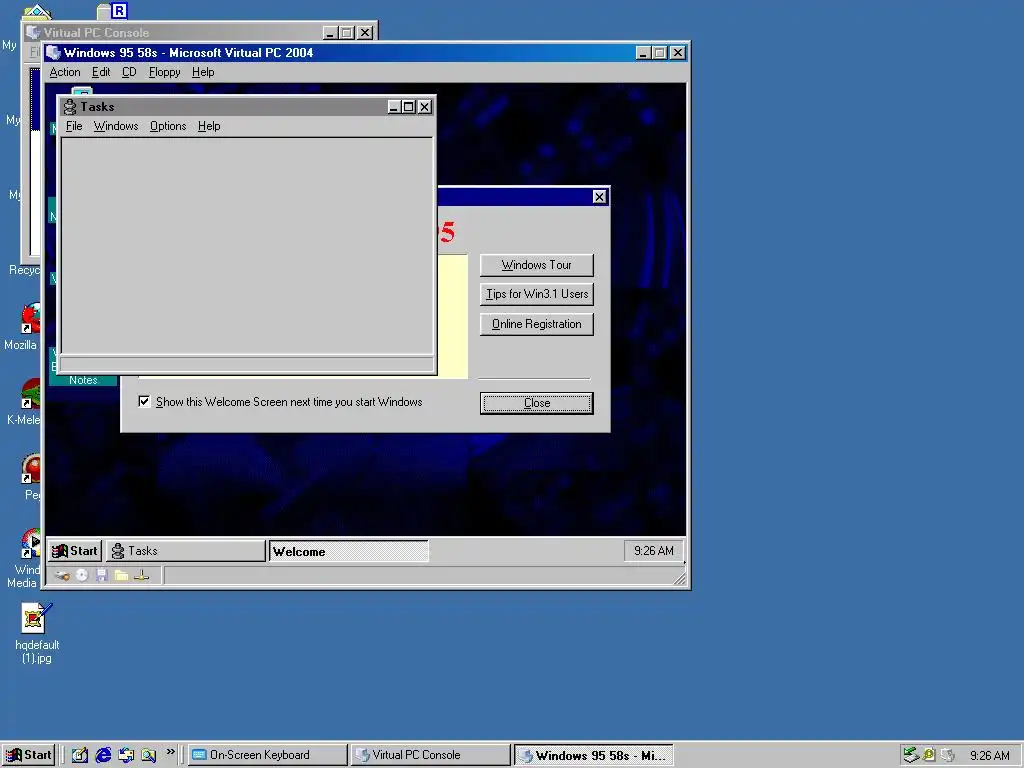Launch Internet Explorer from Quick Launch
Viewport: 1024px width, 768px height.
pos(103,755)
